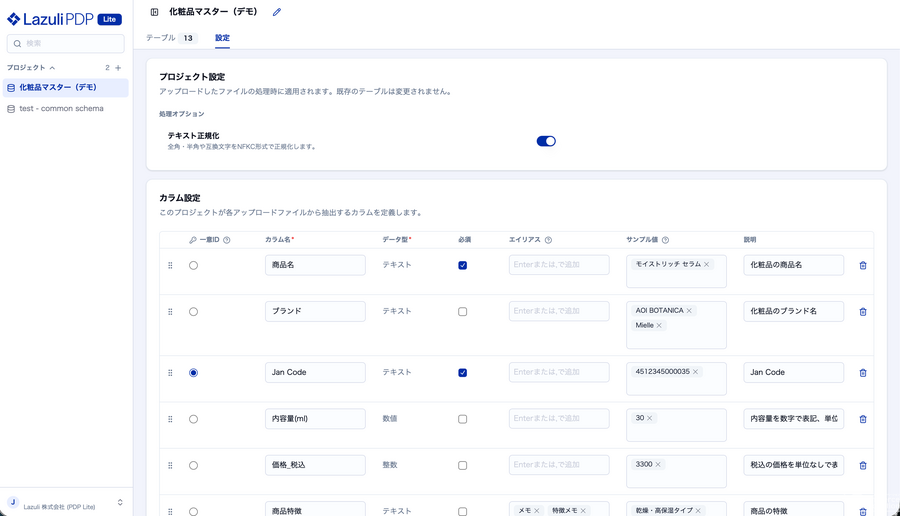Screen dimensions: 900x516
Task: Select Jan Code unique ID radio
Action: point(193,373)
